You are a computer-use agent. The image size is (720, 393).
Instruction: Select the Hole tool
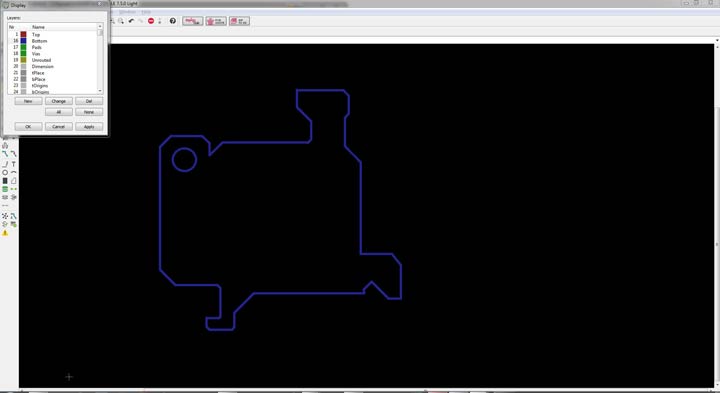5,197
